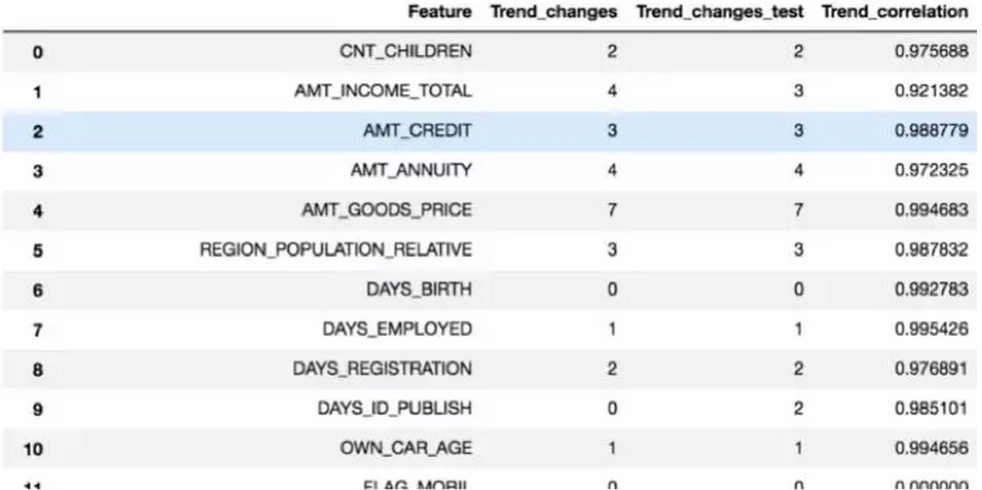Click Trend_changes value in AMT_CREDIT row
The height and width of the screenshot is (490, 982).
[612, 131]
